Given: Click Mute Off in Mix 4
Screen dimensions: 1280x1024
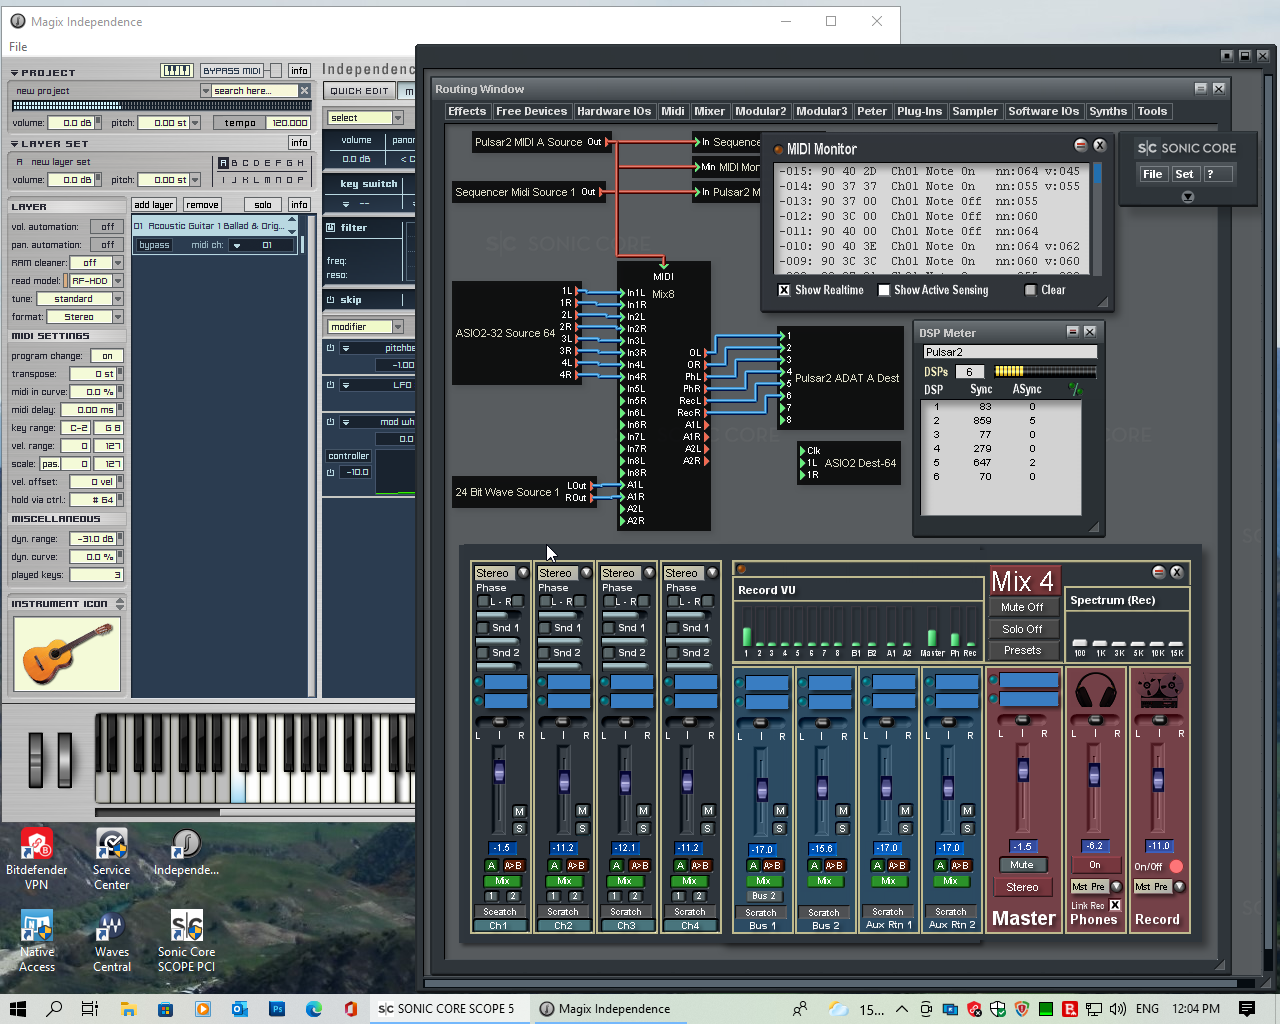Looking at the screenshot, I should tap(1022, 607).
